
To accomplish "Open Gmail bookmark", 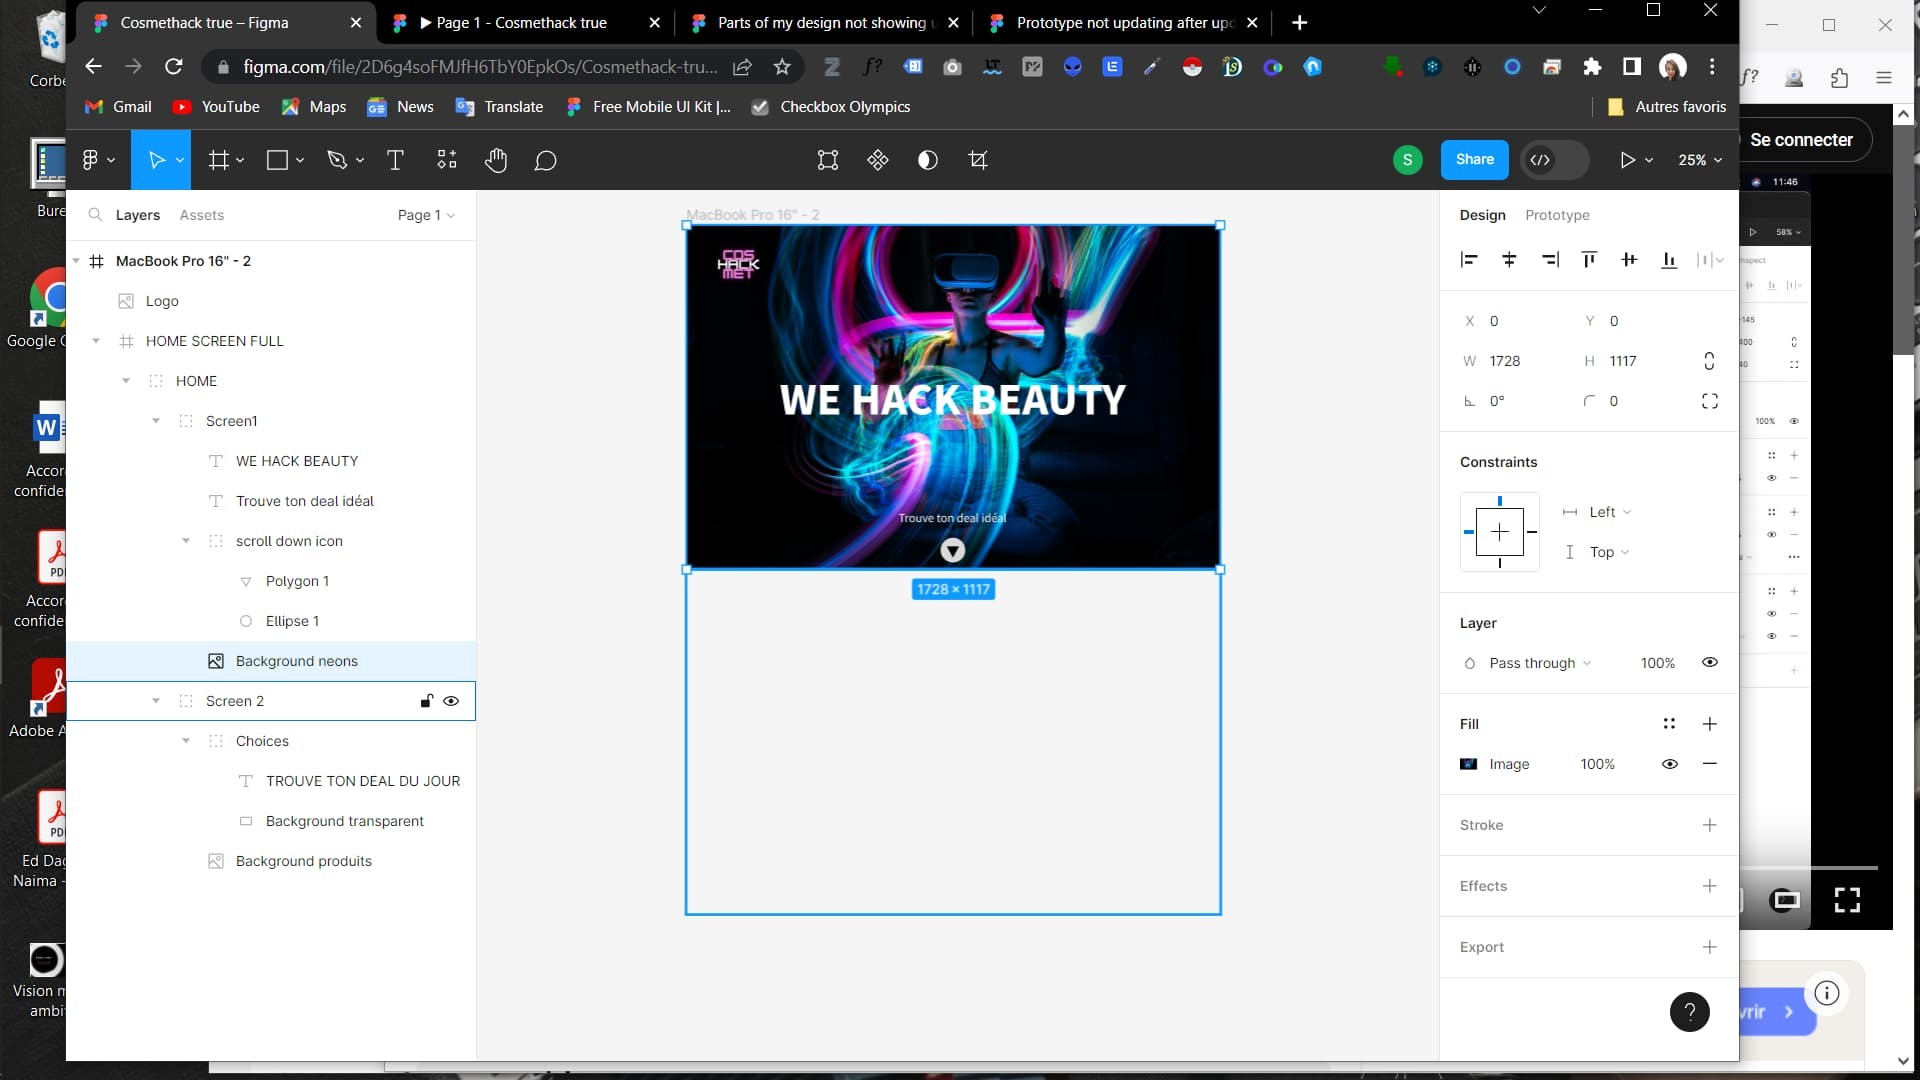I will (119, 107).
